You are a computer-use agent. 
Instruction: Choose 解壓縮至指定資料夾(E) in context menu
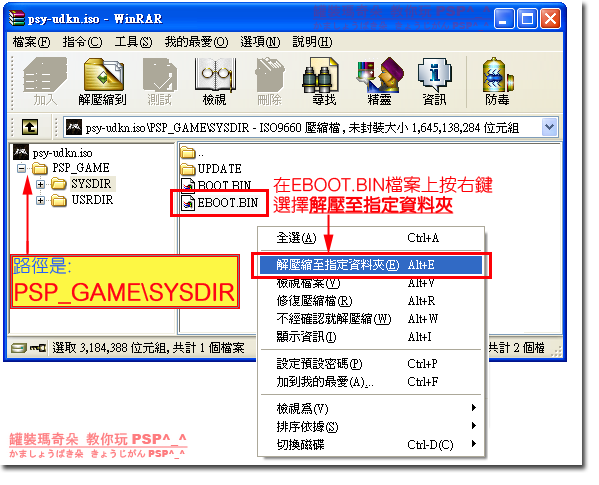[x=371, y=265]
